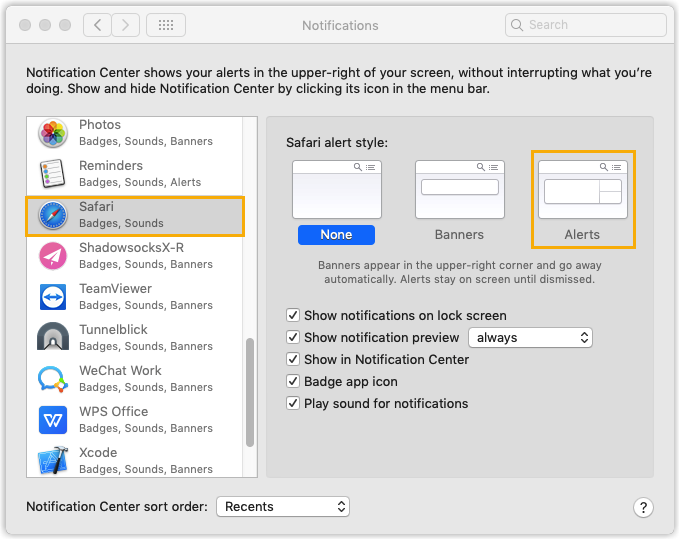Go back with the left chevron
This screenshot has height=540, width=680.
[x=98, y=25]
